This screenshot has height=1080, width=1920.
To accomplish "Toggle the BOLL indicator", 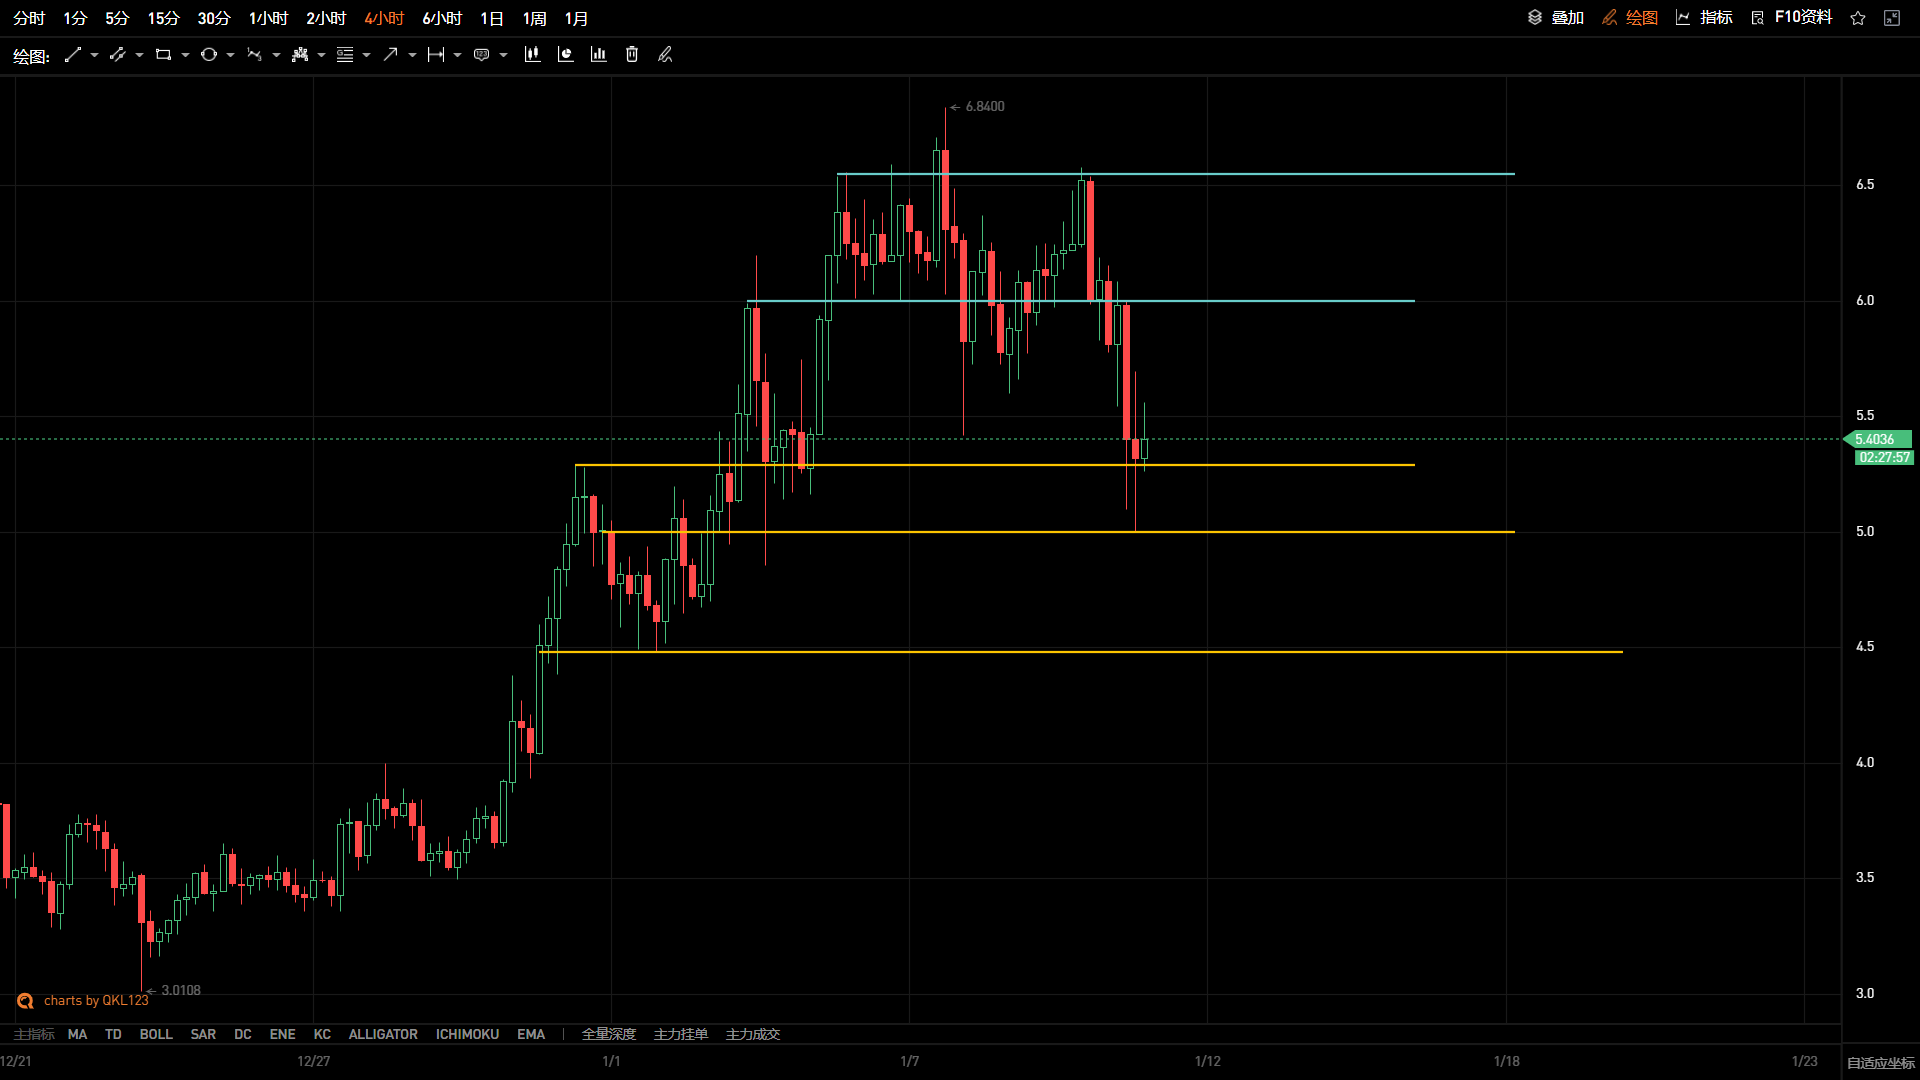I will [156, 1034].
